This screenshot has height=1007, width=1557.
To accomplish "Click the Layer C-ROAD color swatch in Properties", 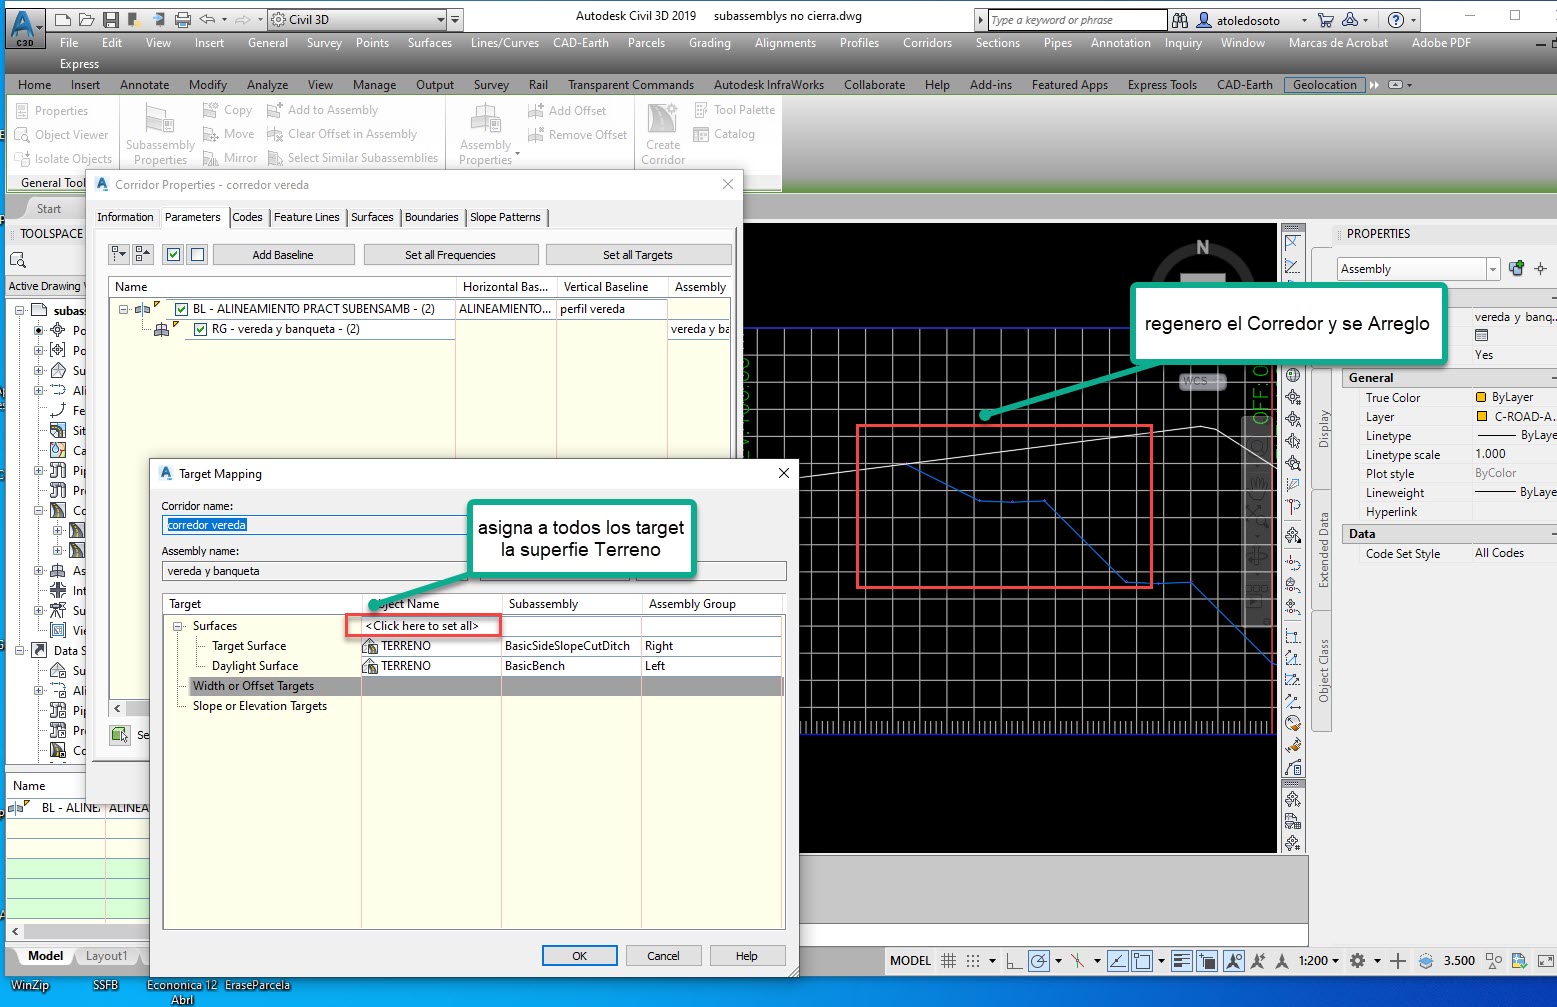I will (1482, 416).
